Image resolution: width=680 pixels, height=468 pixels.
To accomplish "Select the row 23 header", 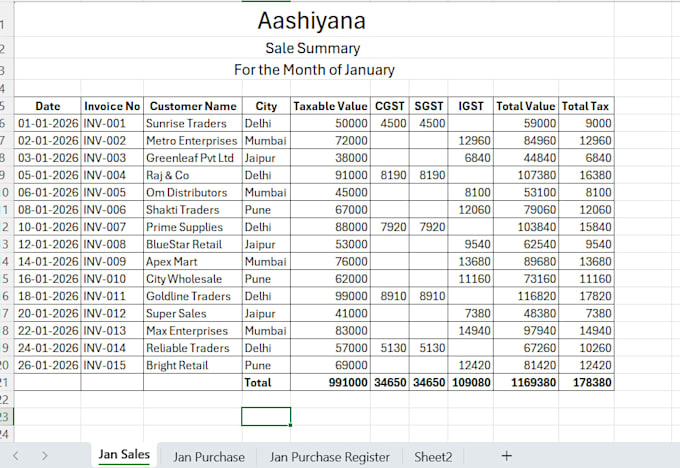I will coord(6,417).
